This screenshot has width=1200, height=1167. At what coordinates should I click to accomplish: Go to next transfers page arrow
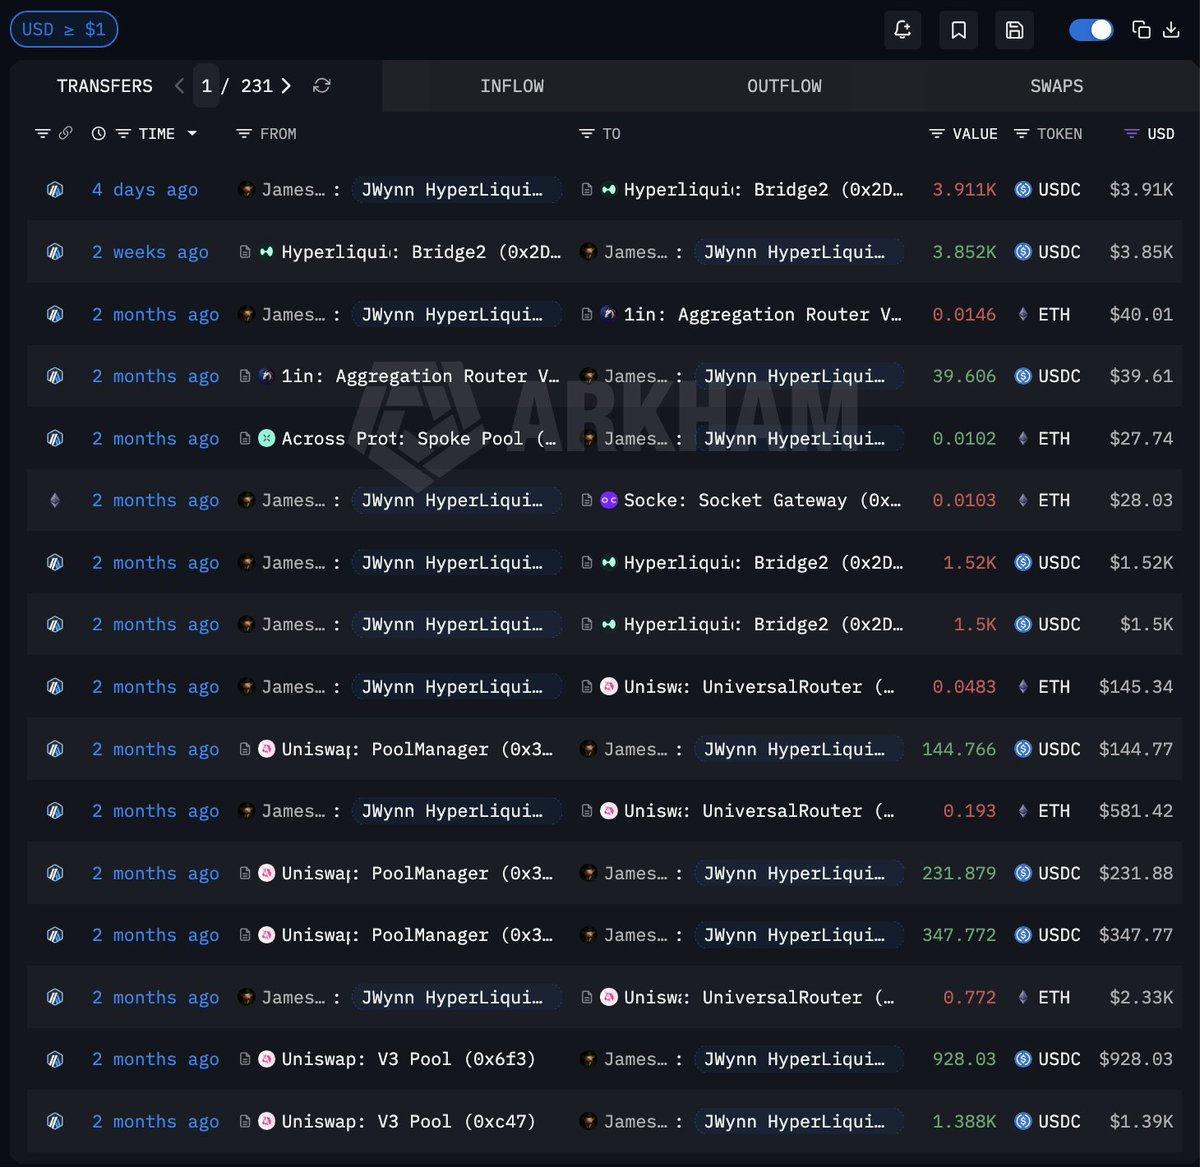[286, 86]
